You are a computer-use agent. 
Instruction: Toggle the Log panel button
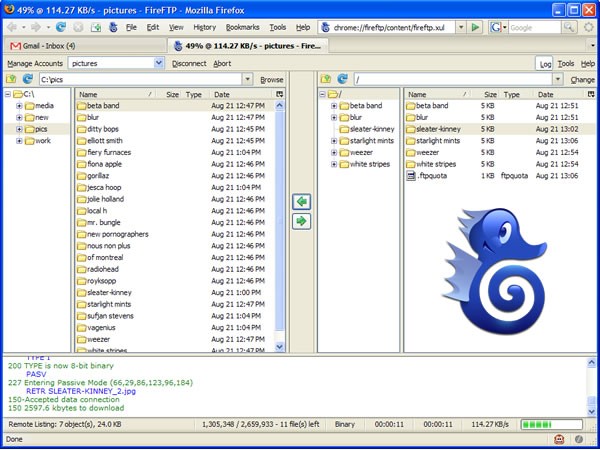click(545, 64)
